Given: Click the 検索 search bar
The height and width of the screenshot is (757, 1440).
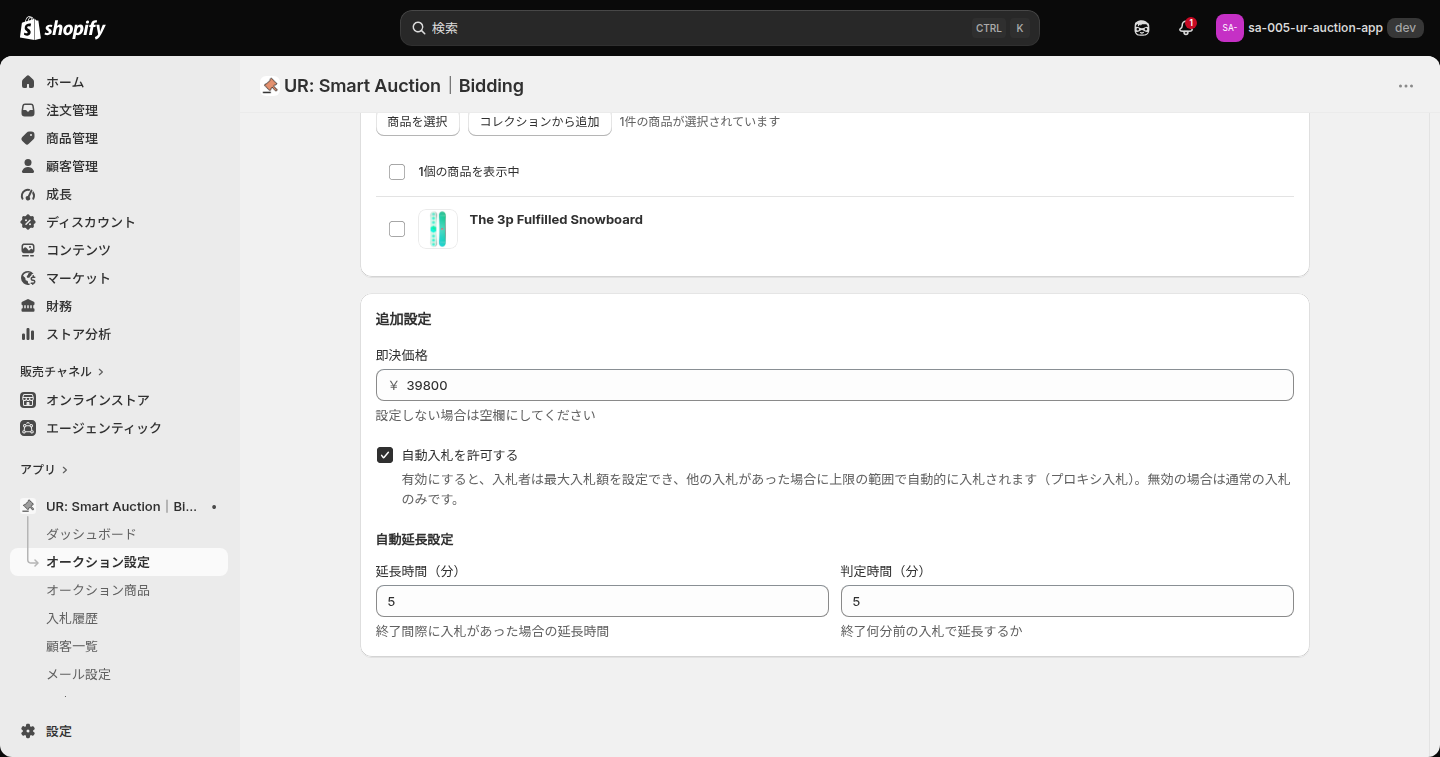Looking at the screenshot, I should click(x=720, y=28).
